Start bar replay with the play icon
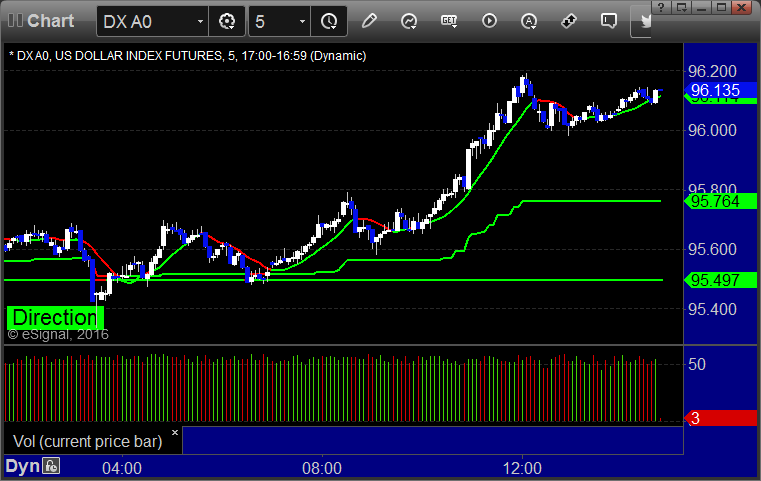Screen dimensions: 761x481 [x=489, y=21]
